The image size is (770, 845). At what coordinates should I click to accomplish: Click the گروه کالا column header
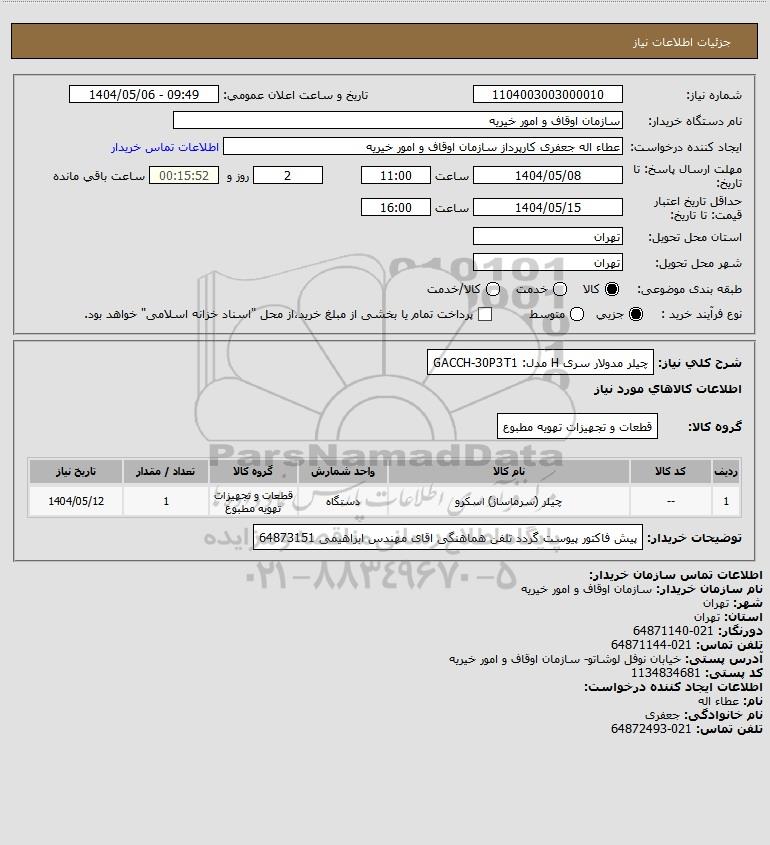click(x=253, y=472)
